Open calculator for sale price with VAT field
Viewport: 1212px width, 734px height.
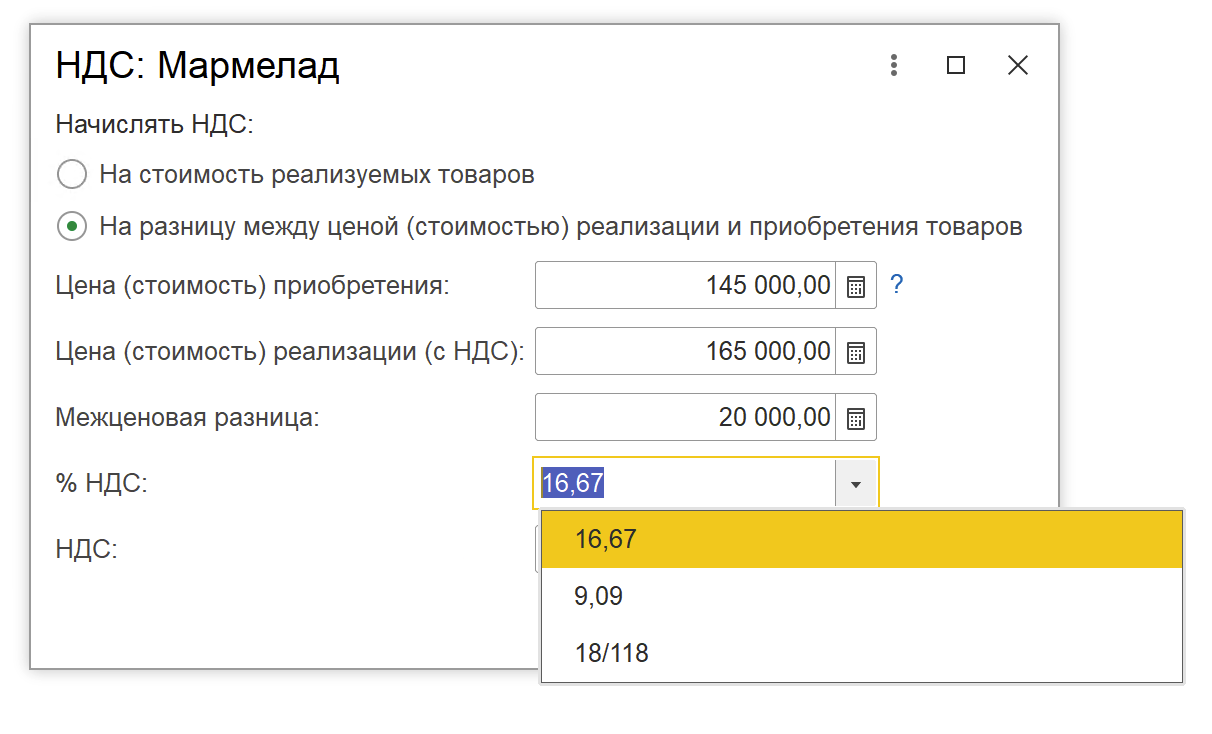(x=856, y=352)
